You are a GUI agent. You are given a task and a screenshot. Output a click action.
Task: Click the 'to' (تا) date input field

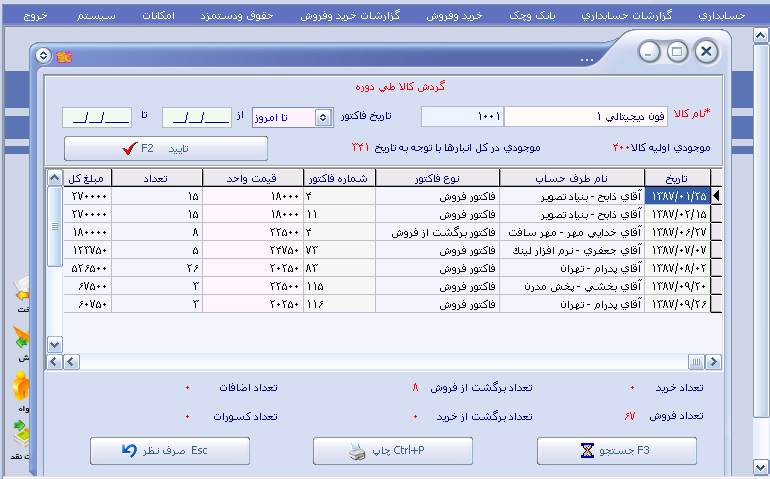[x=96, y=117]
